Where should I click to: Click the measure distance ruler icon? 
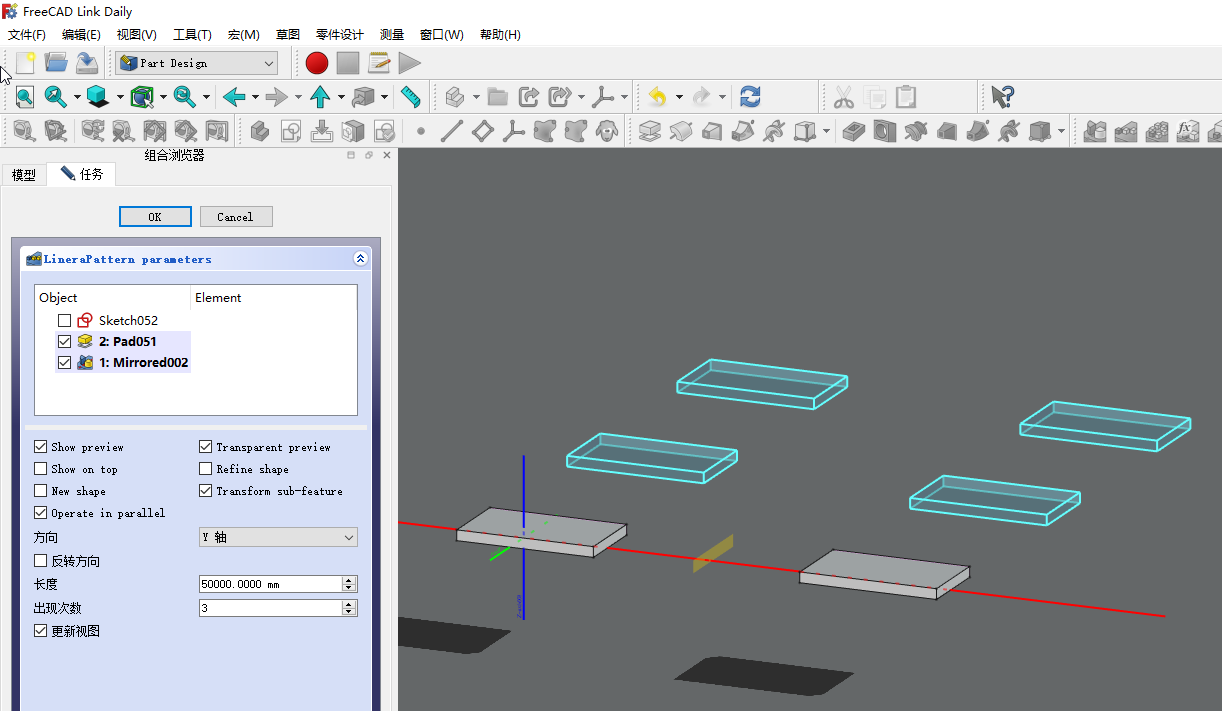click(410, 97)
